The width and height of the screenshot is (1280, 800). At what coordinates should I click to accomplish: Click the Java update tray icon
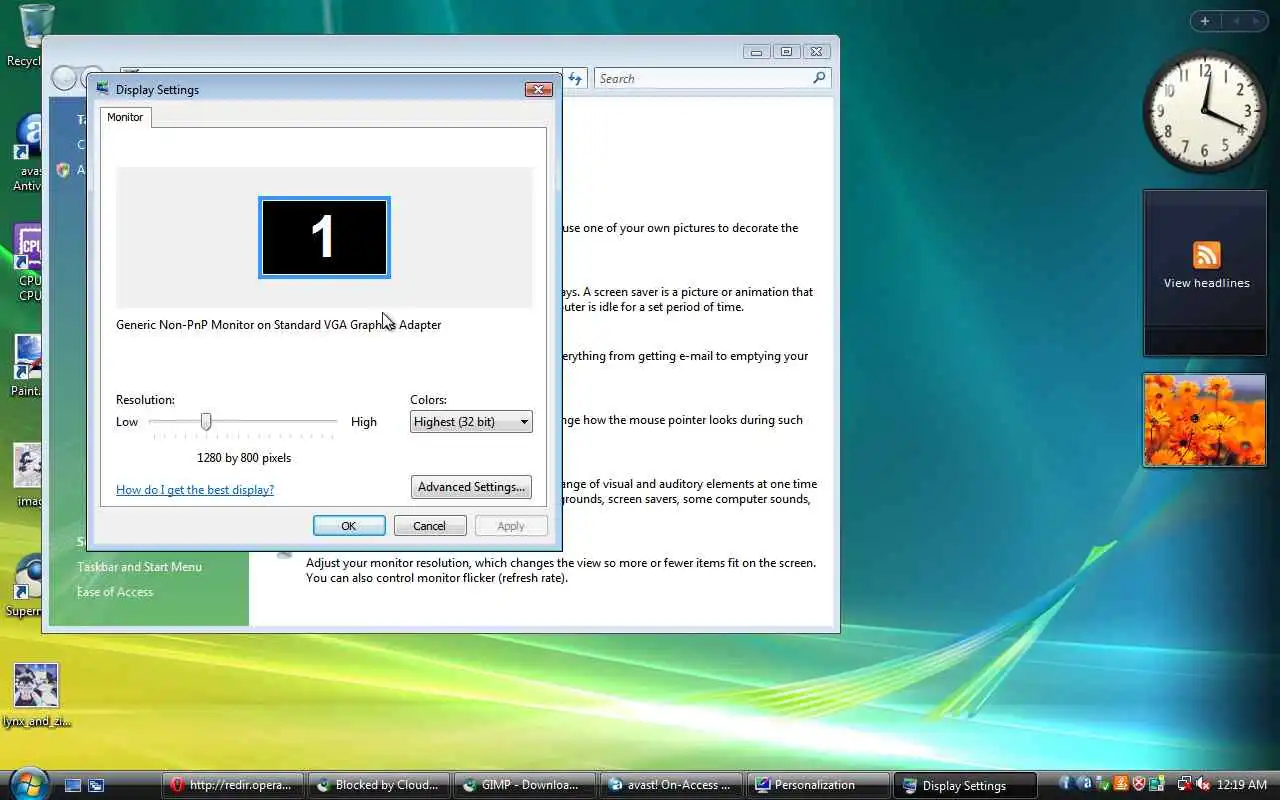[1121, 784]
